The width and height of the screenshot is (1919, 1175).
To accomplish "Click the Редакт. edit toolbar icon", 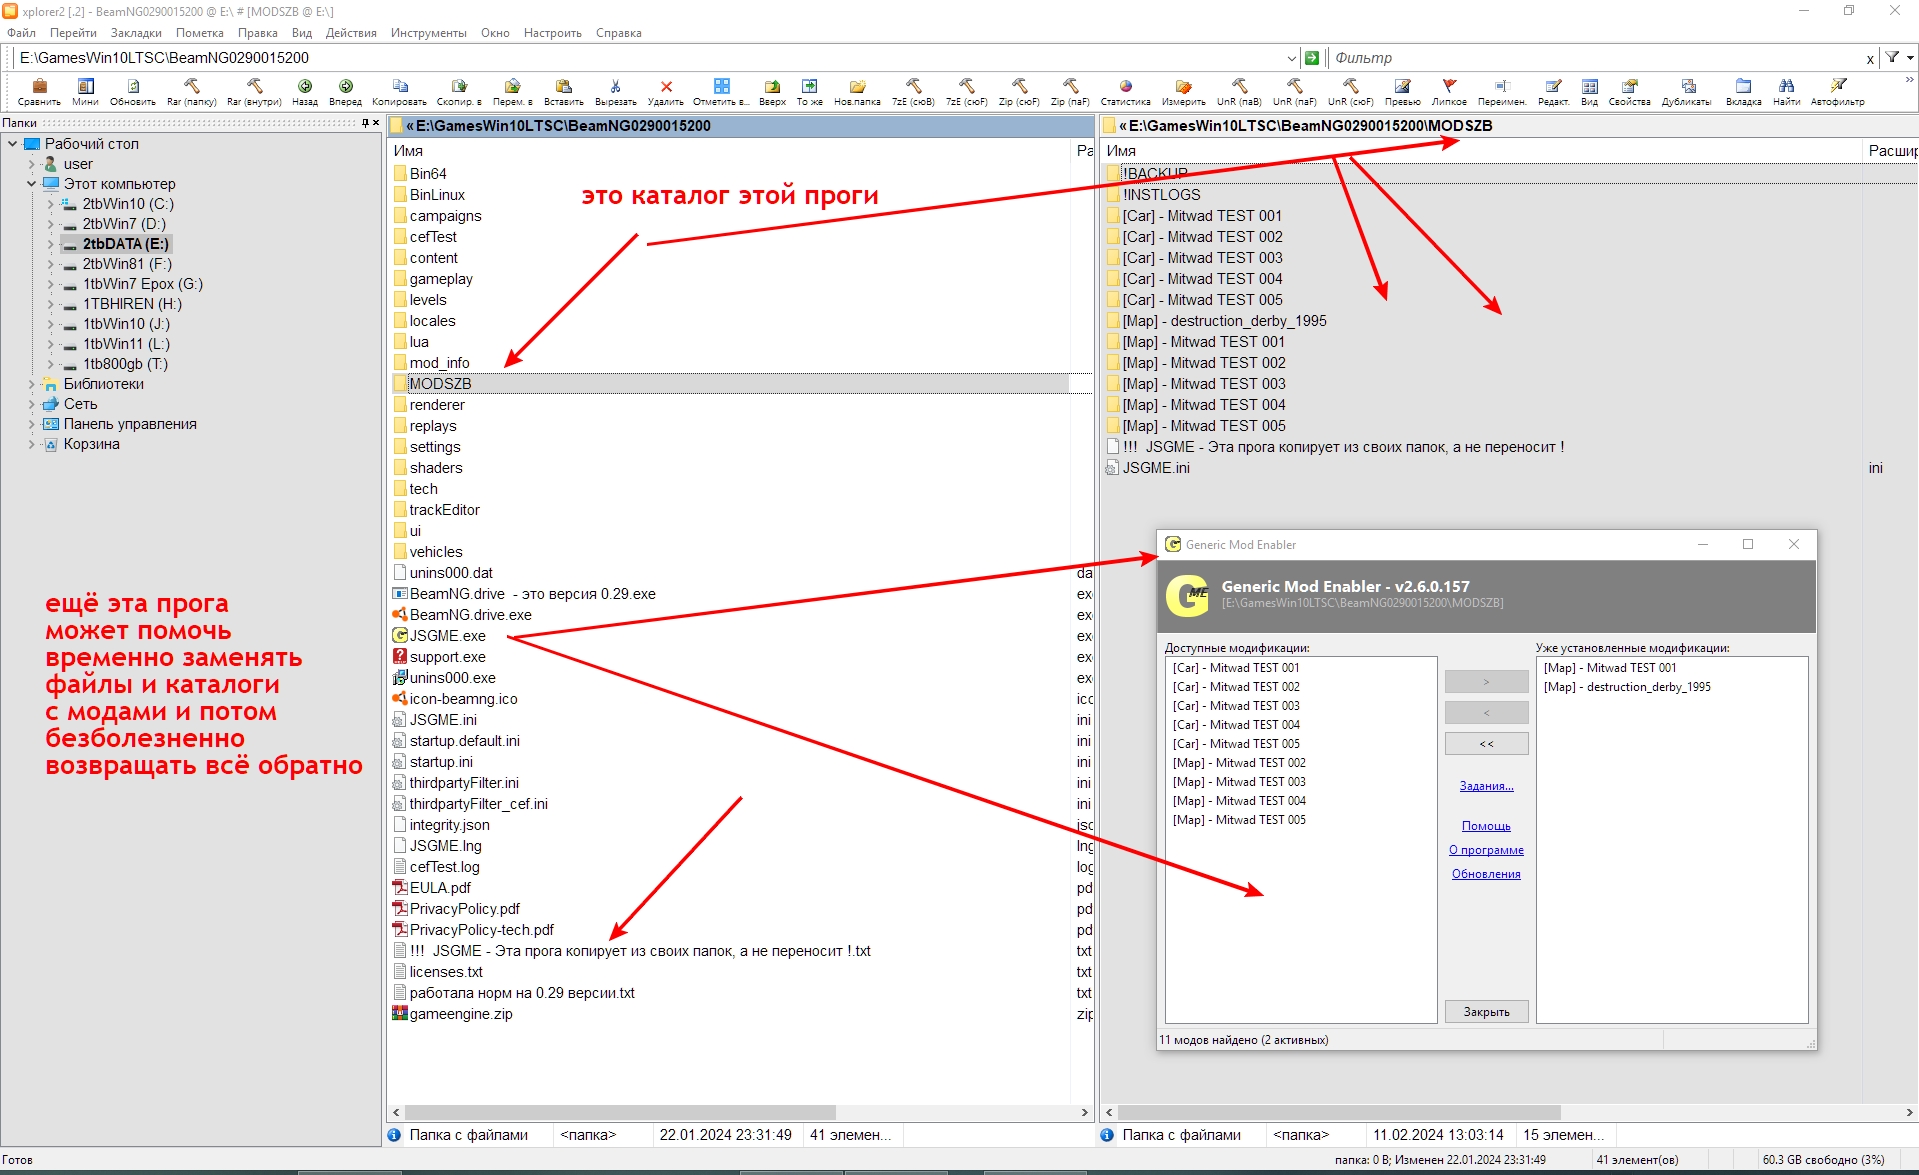I will tap(1553, 91).
